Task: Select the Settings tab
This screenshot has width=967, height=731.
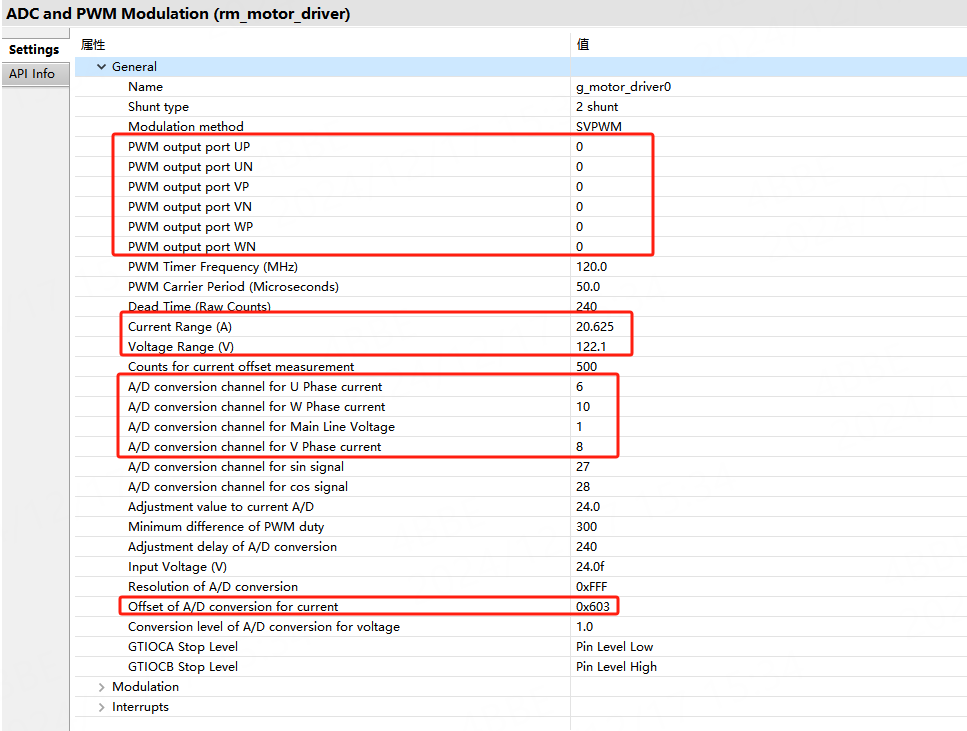Action: (x=34, y=50)
